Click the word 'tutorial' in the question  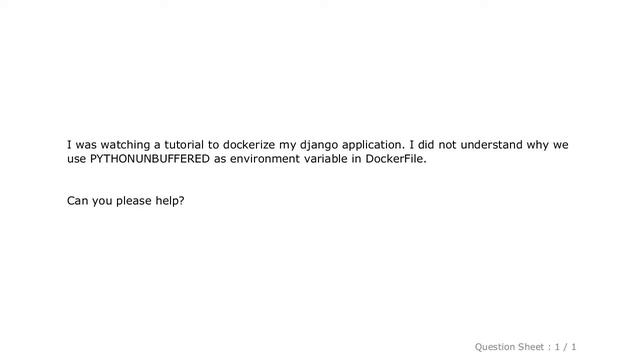pos(184,144)
